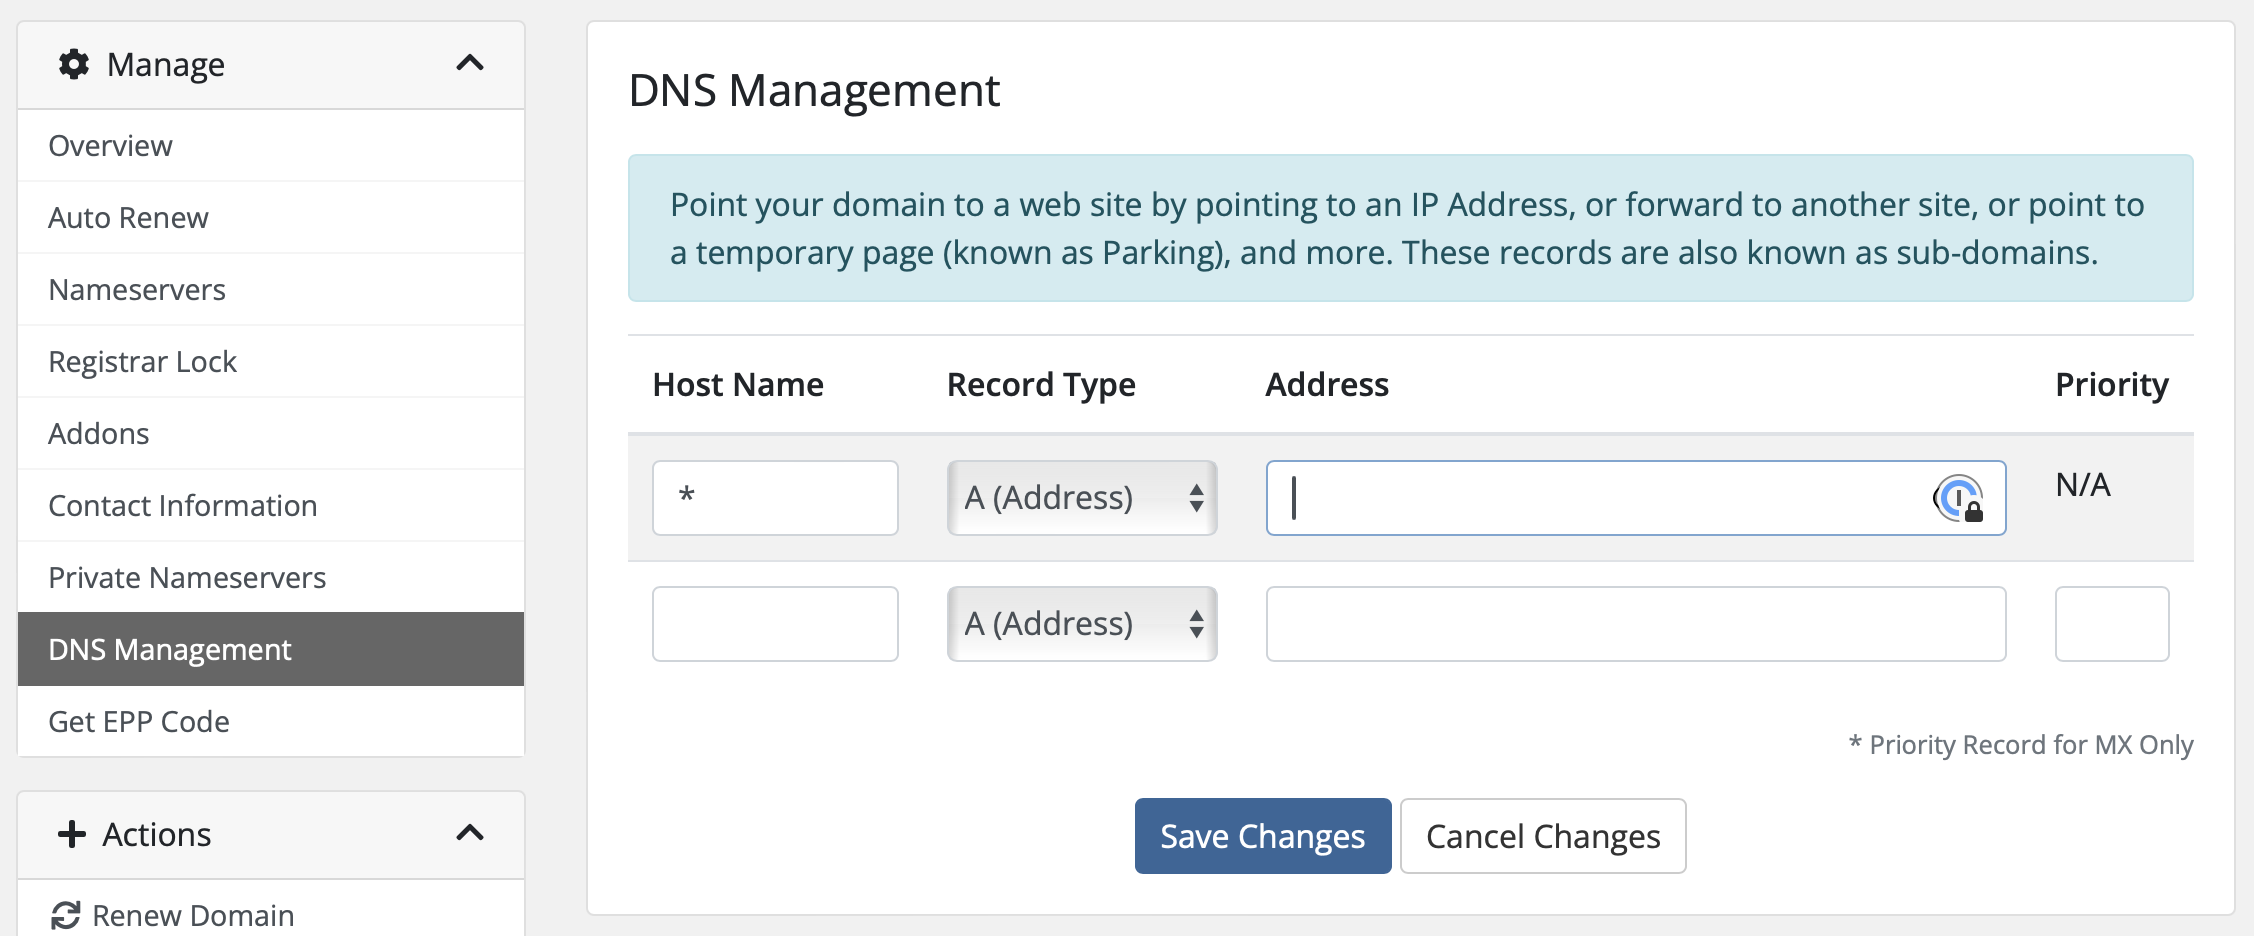Collapse the Manage panel chevron
Screen dimensions: 2254x936
coord(470,63)
